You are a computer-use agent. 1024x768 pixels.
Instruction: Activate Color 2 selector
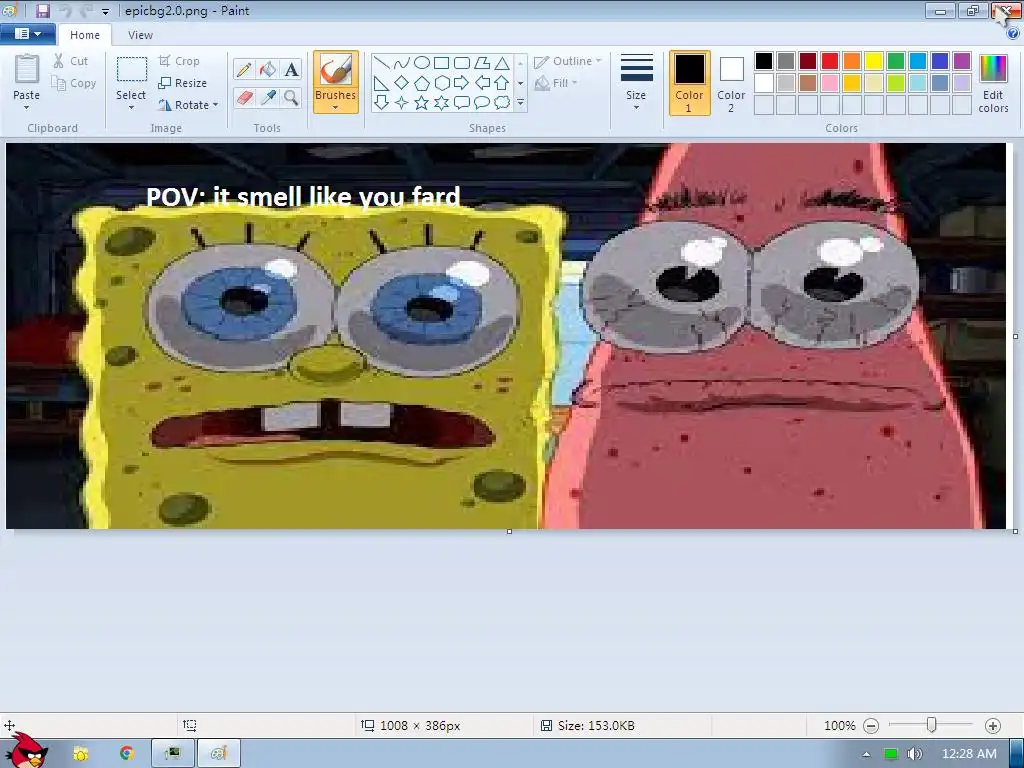coord(731,83)
